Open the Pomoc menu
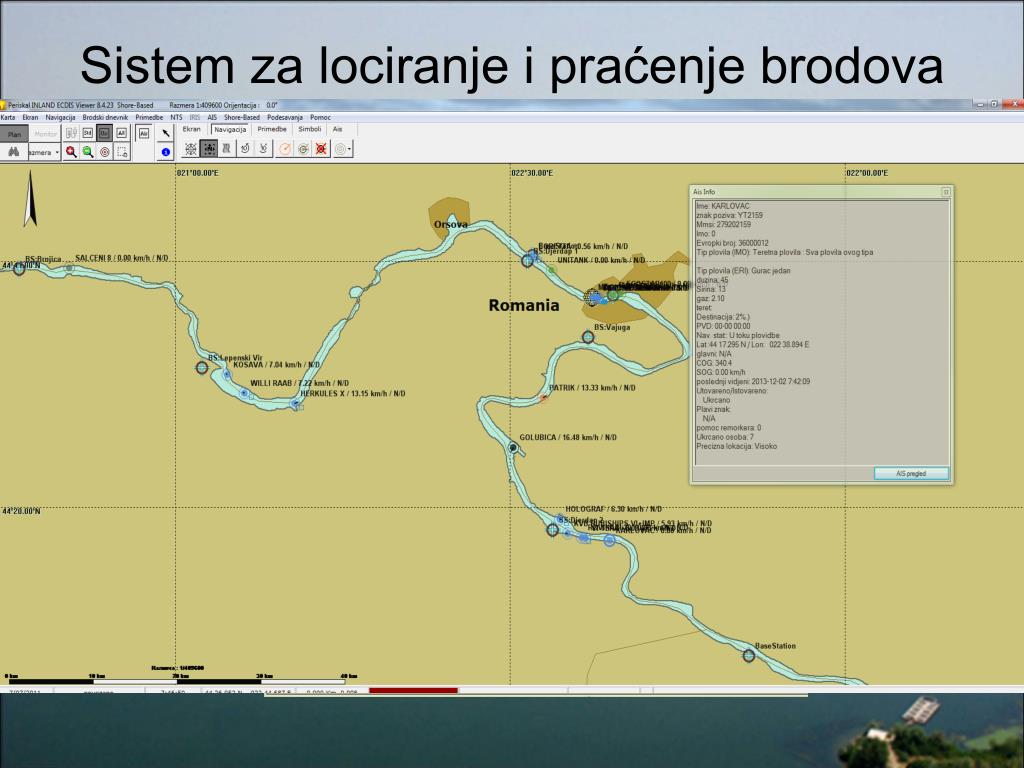The image size is (1024, 768). pyautogui.click(x=320, y=118)
